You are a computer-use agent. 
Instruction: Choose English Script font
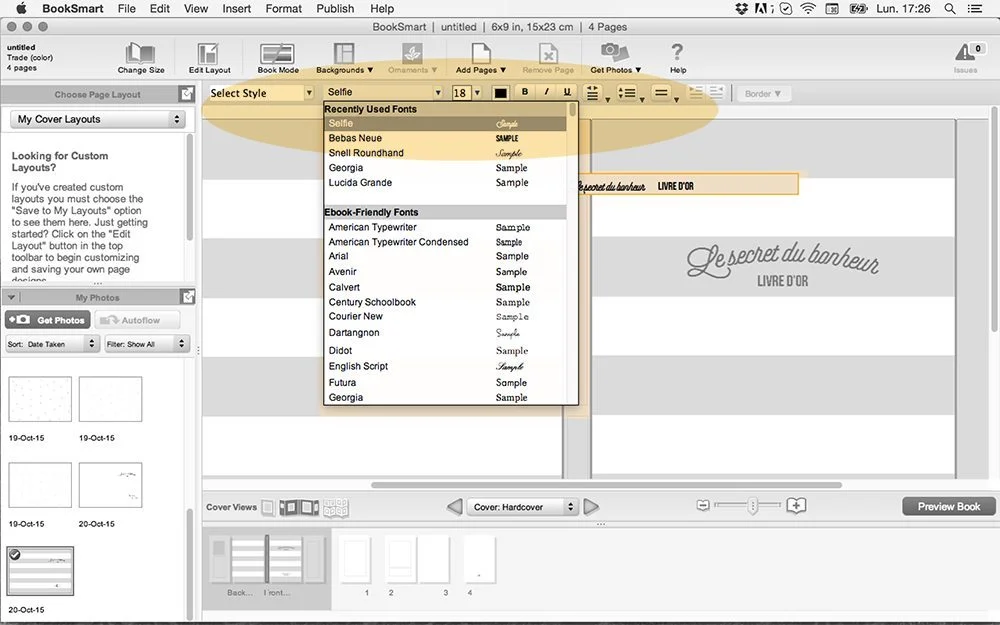tap(445, 367)
